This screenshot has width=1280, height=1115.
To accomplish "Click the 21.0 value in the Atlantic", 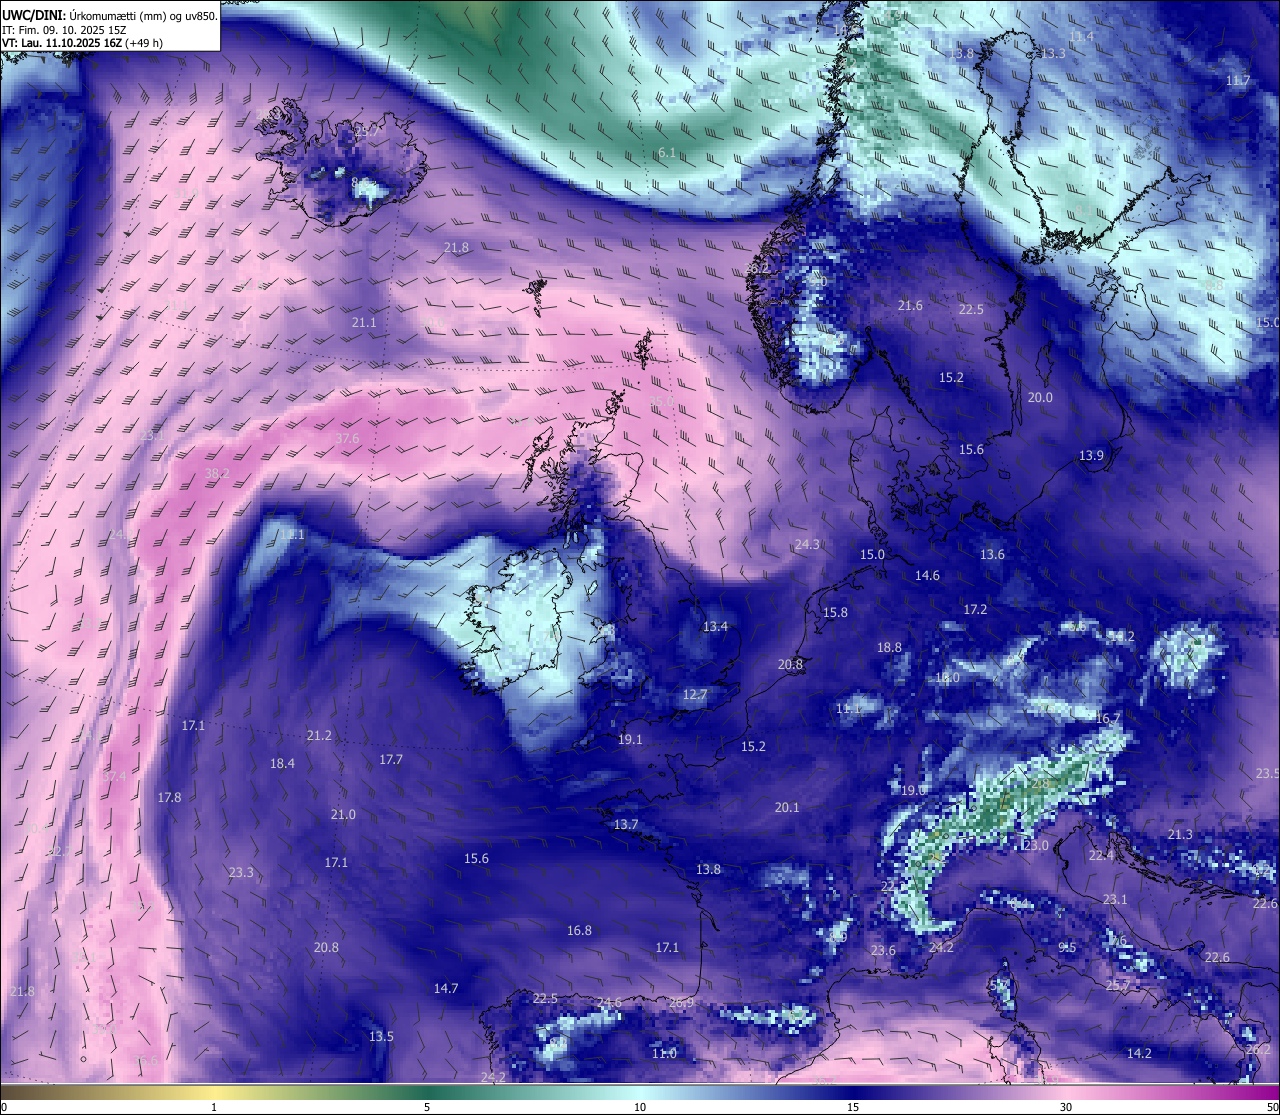I will 343,814.
